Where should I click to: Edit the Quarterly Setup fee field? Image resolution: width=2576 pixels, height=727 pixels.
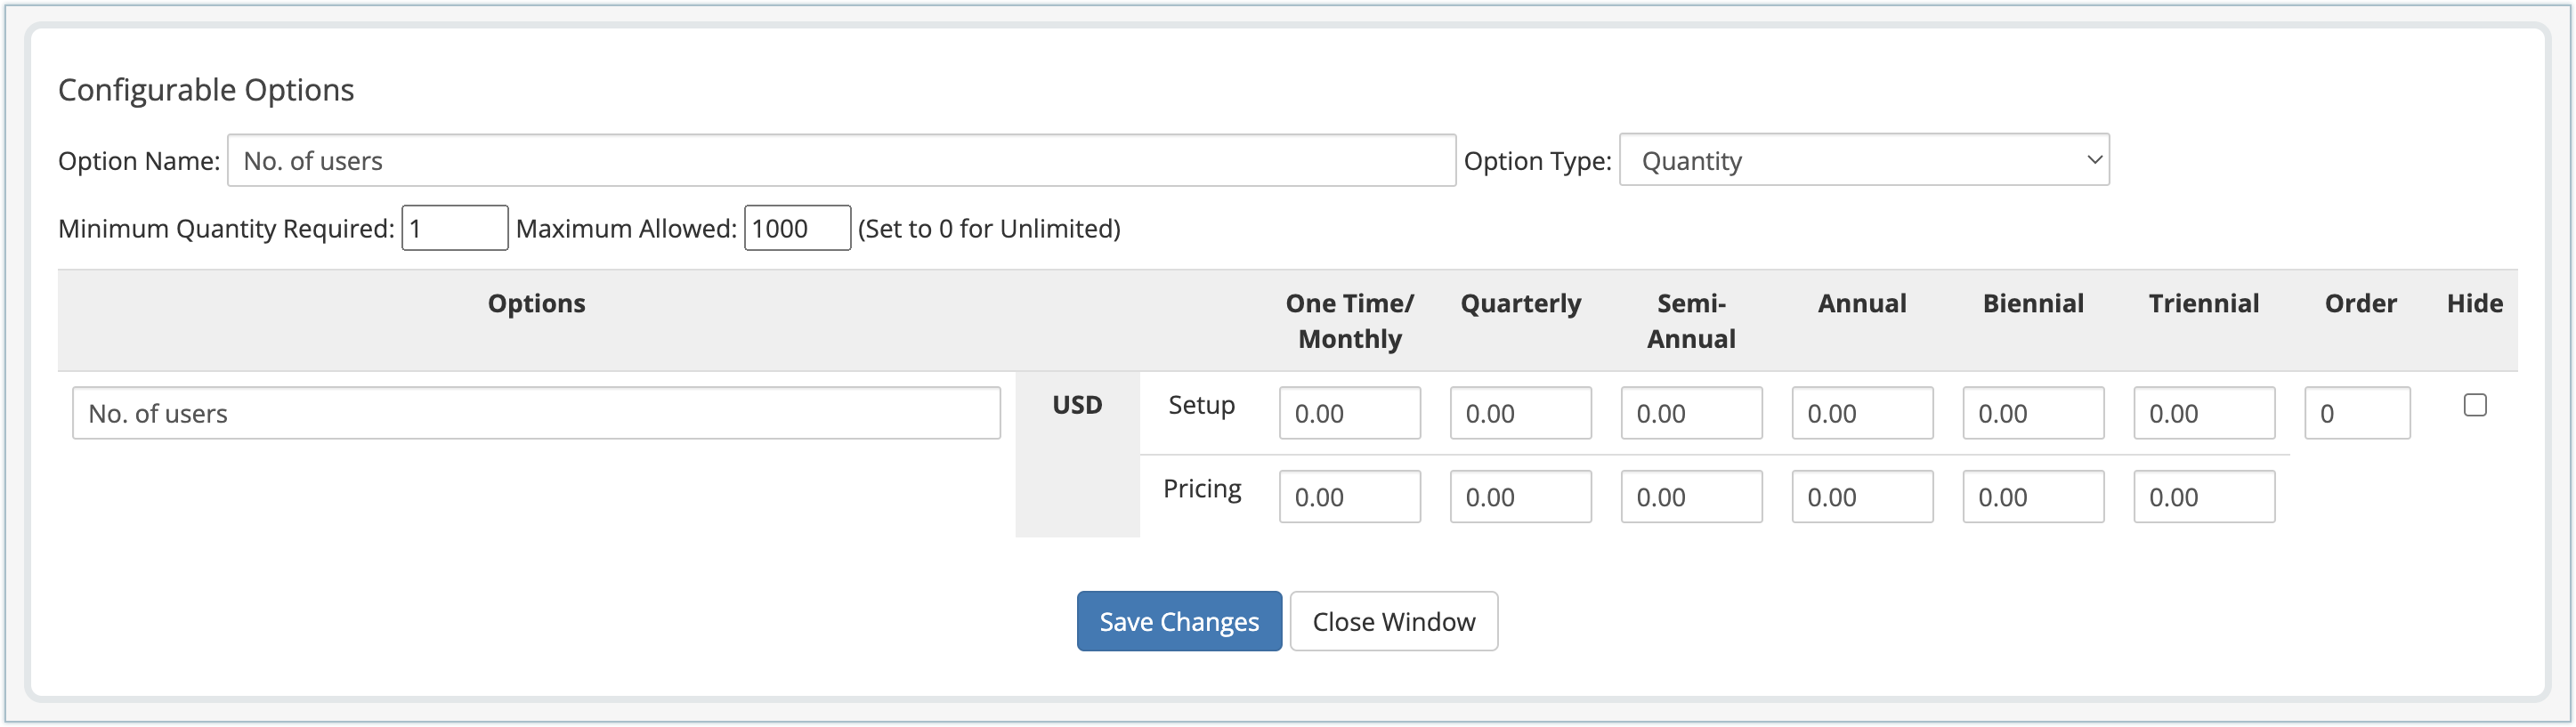(1520, 413)
